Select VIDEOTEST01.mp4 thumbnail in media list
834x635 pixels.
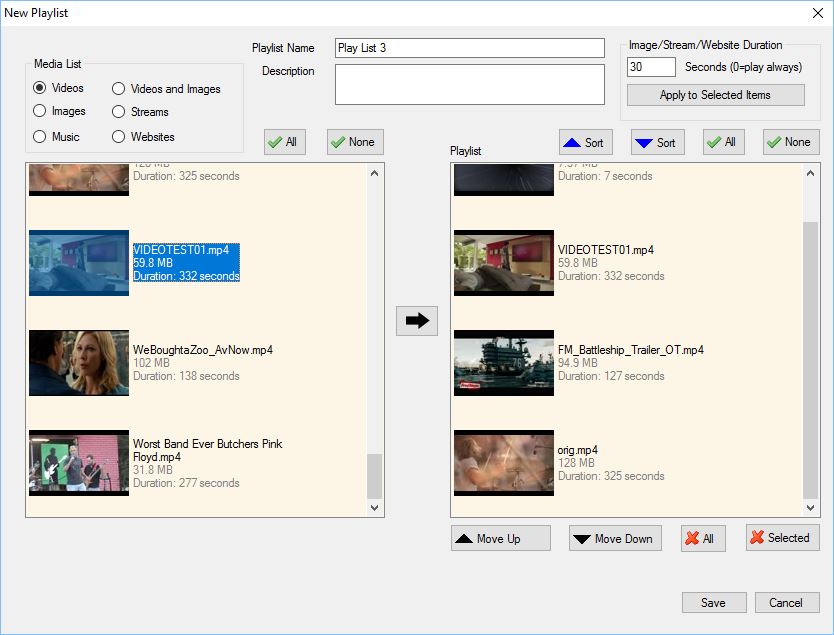79,263
